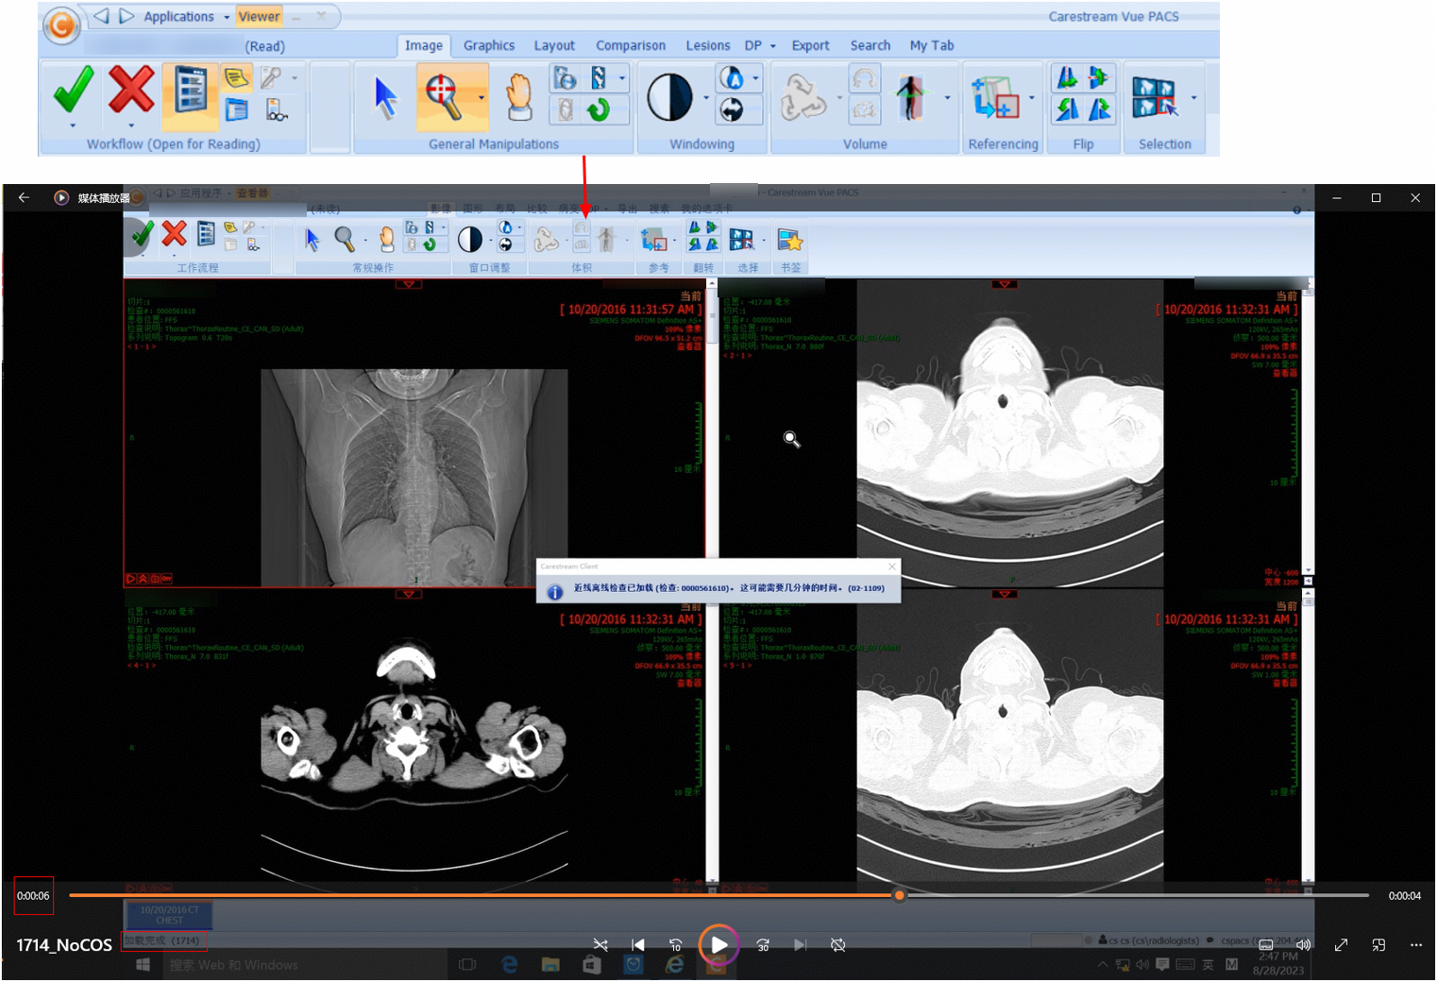Skip forward thirty seconds in media player

(763, 945)
